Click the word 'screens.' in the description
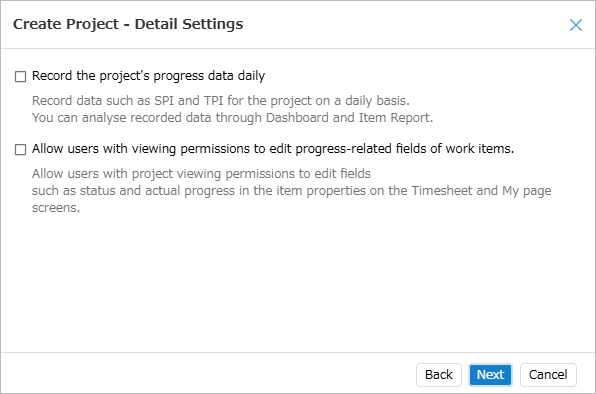Screen dimensions: 596x394 pos(56,208)
